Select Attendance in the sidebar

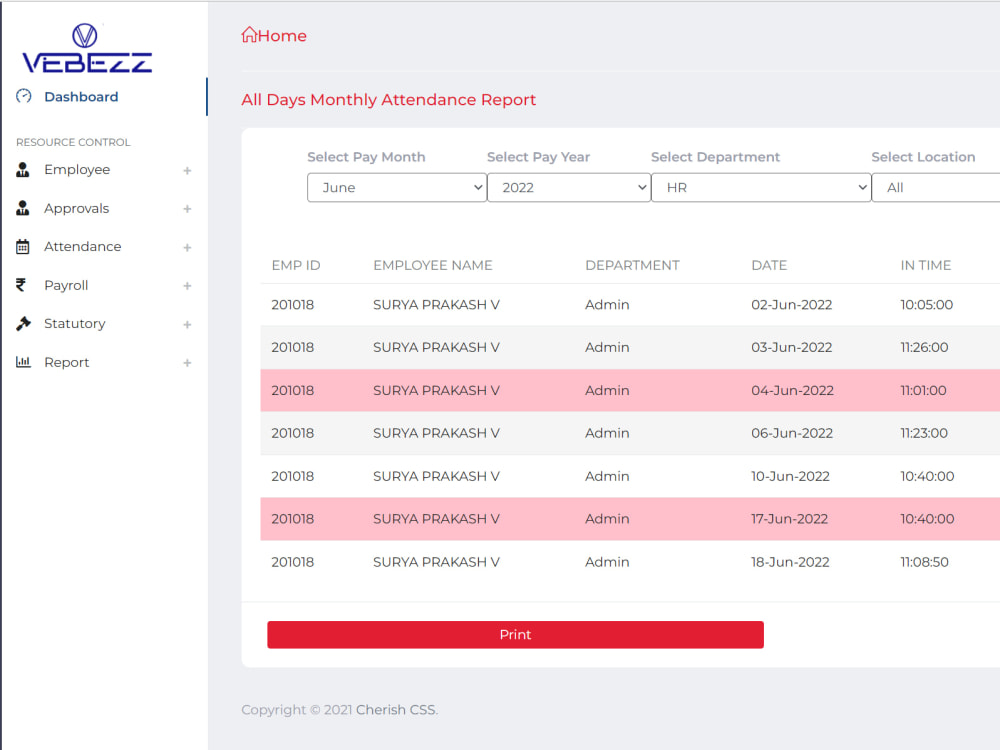82,247
